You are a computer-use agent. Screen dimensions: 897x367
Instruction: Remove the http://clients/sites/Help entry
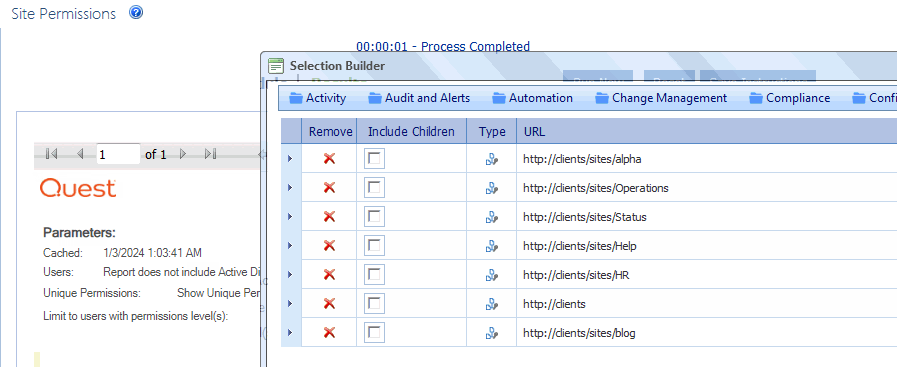(329, 246)
